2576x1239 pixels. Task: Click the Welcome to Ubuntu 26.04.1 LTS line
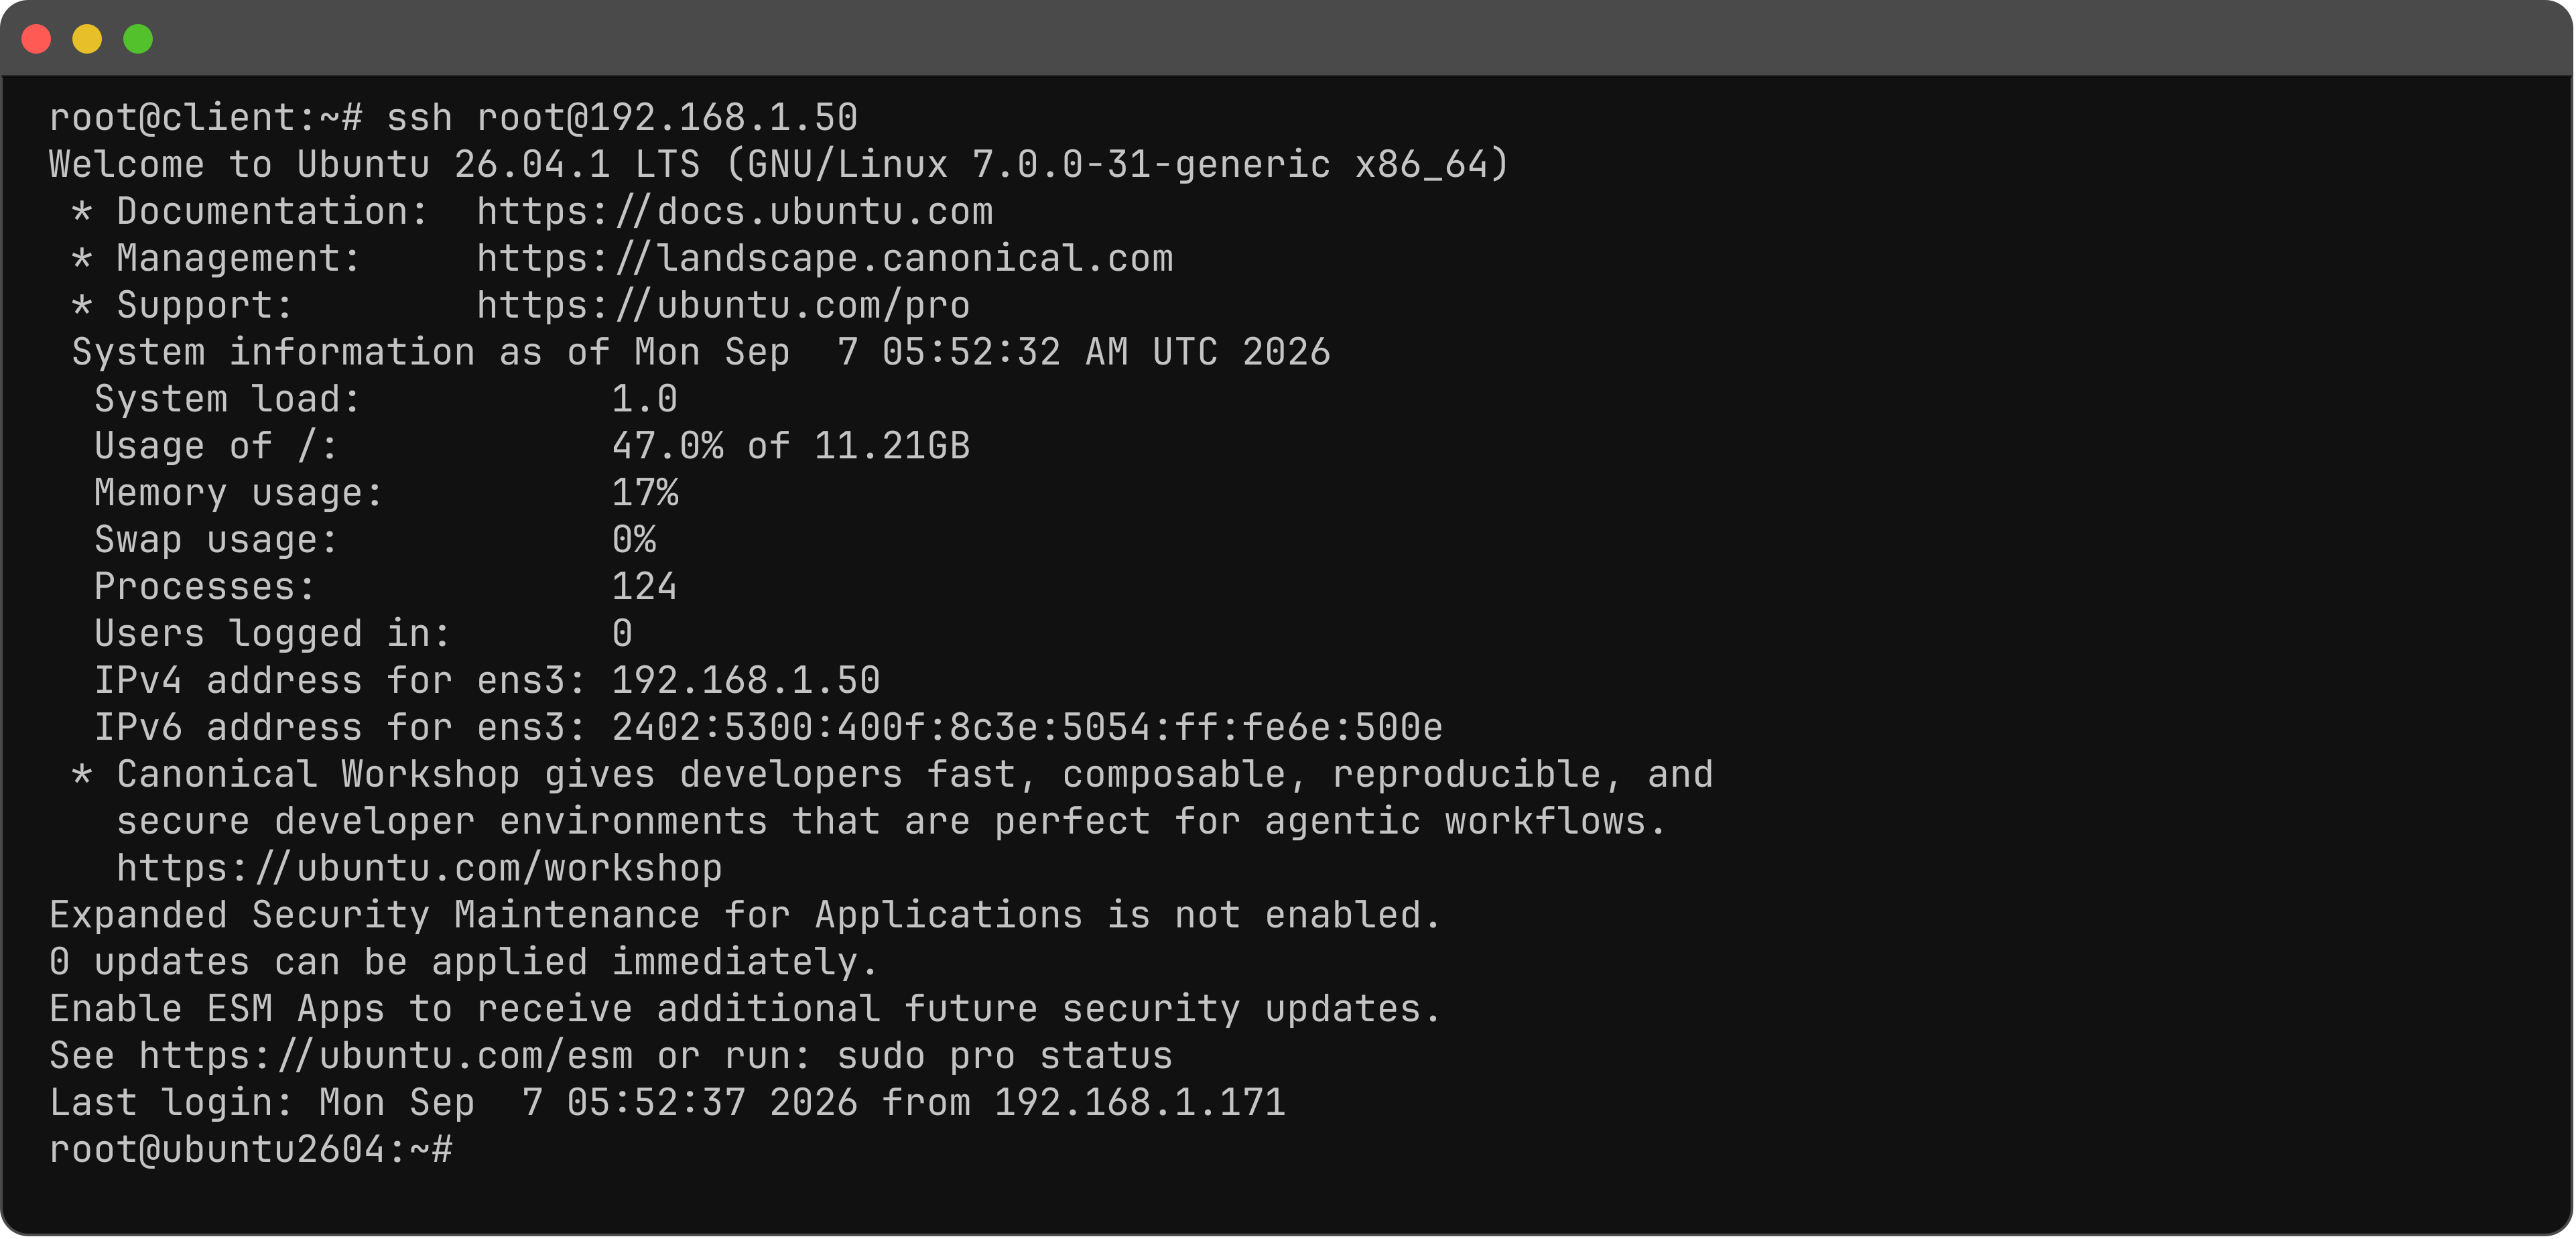[779, 164]
